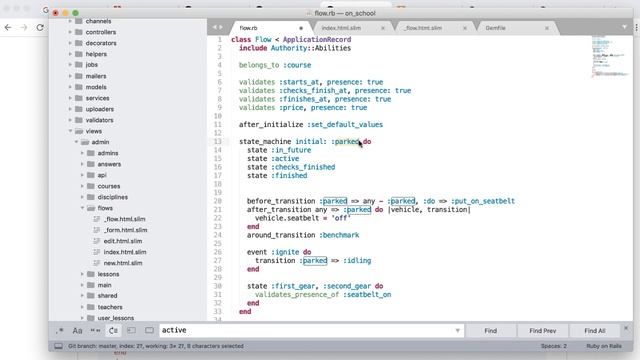
Task: Expand the api folder
Action: [82, 175]
